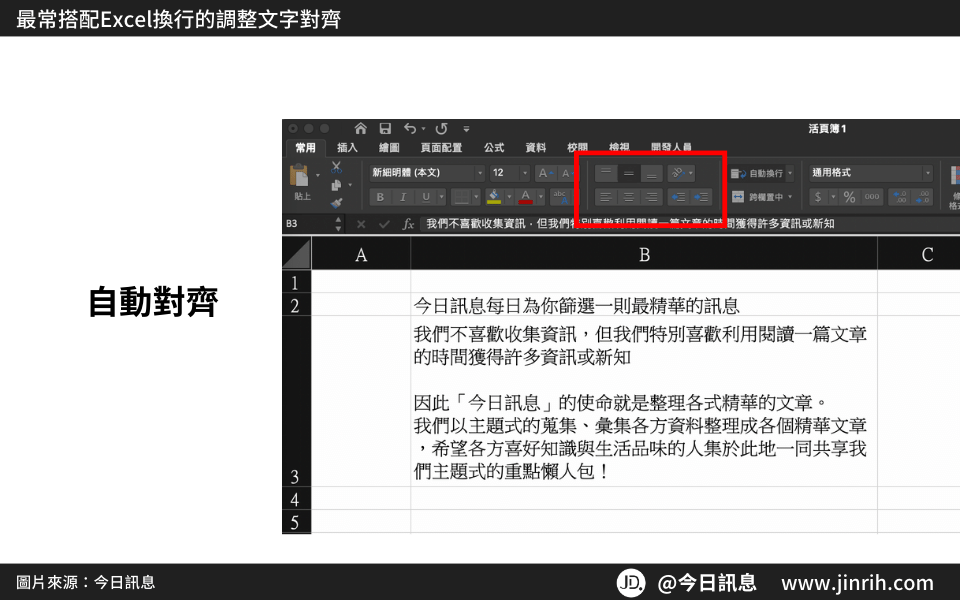Open the quick access toolbar customize arrow
The width and height of the screenshot is (960, 600).
[x=467, y=129]
